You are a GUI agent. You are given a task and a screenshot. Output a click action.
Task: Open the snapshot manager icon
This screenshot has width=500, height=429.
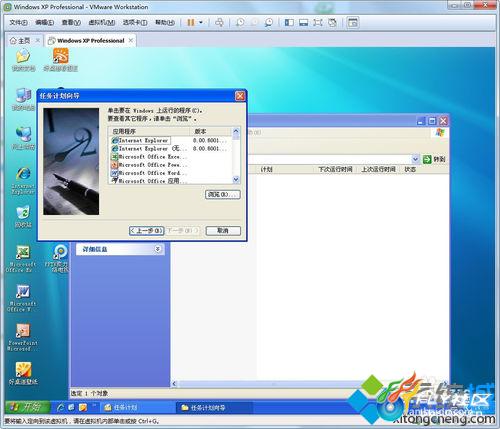(x=268, y=23)
